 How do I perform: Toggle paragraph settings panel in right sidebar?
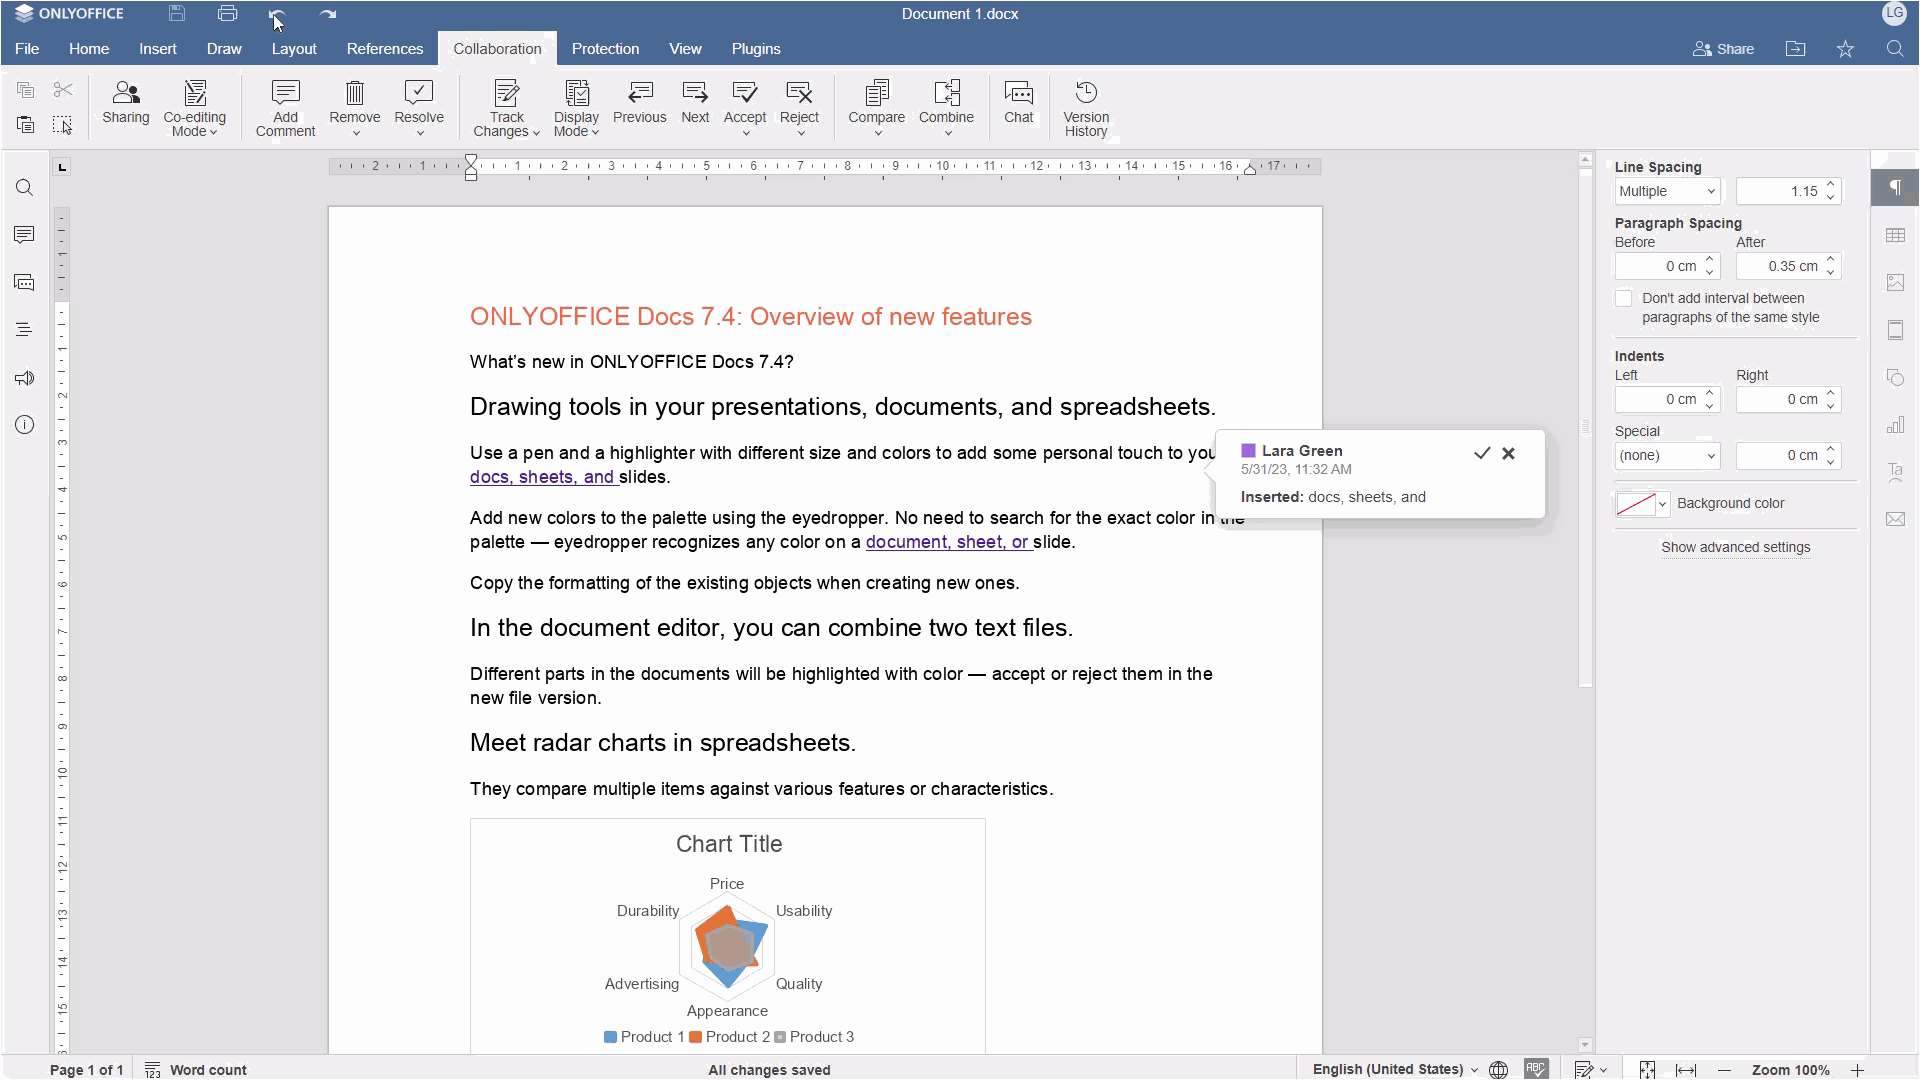pos(1895,188)
